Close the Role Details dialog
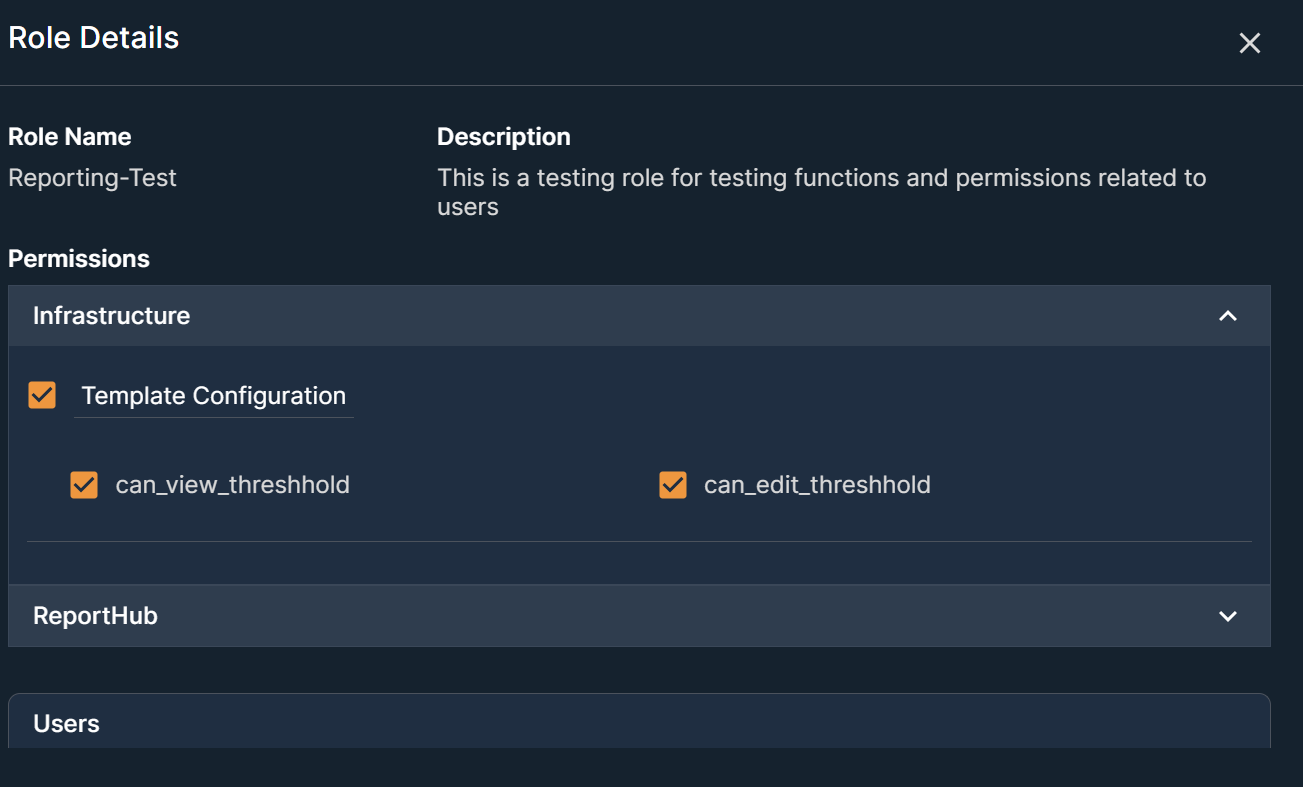 click(1249, 43)
